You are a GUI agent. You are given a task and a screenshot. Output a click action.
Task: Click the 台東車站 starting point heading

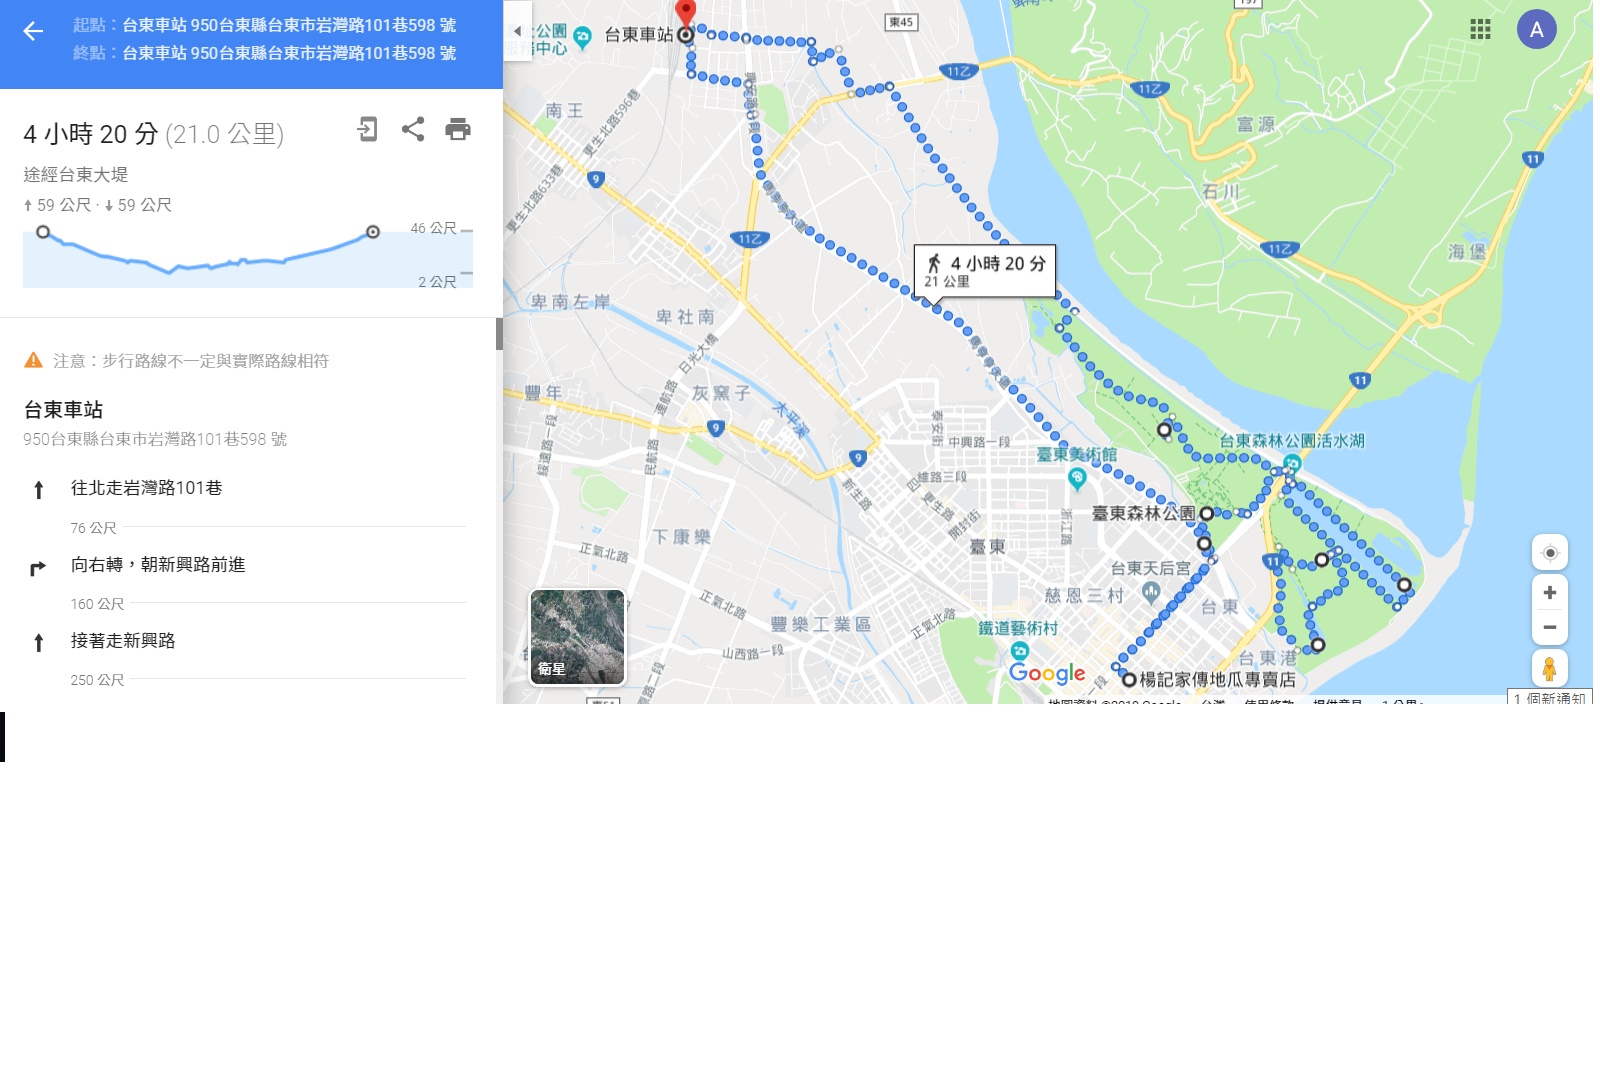point(63,410)
